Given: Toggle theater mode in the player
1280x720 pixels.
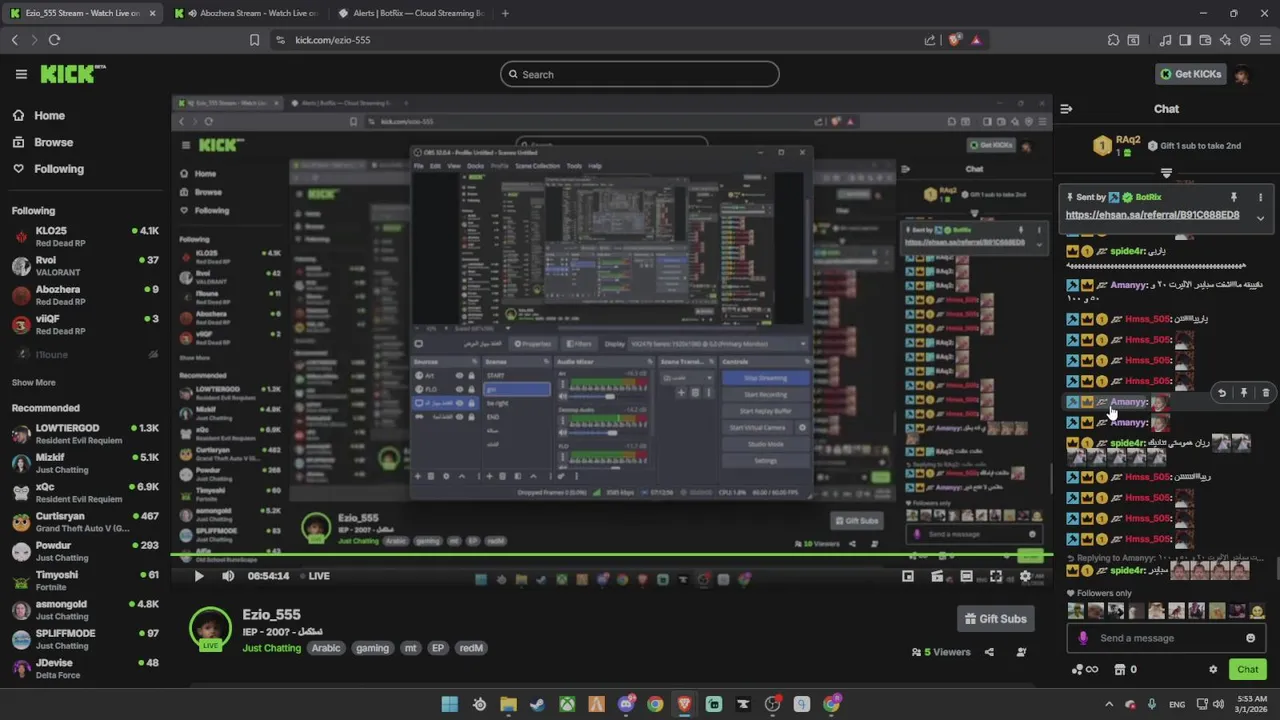Looking at the screenshot, I should (966, 576).
